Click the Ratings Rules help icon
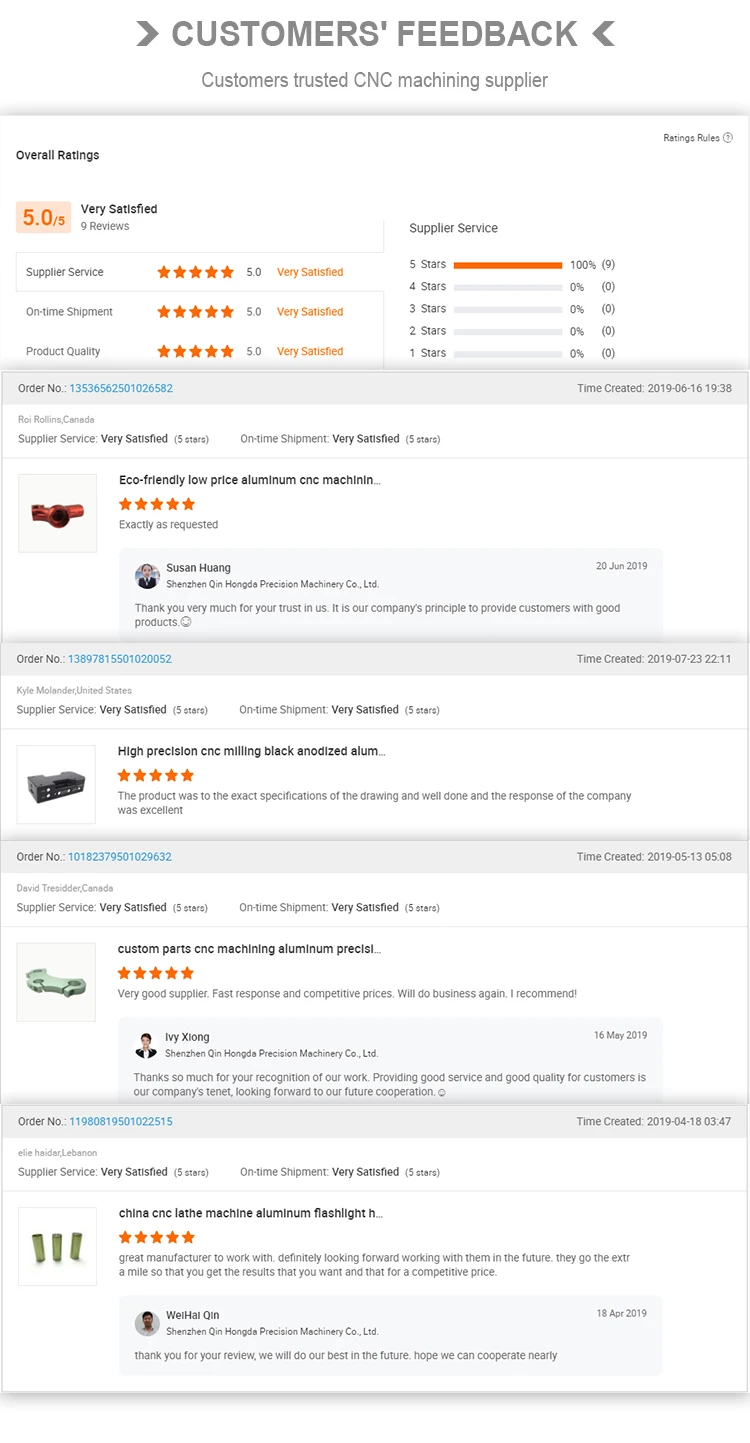Screen dimensions: 750x1443 728,138
